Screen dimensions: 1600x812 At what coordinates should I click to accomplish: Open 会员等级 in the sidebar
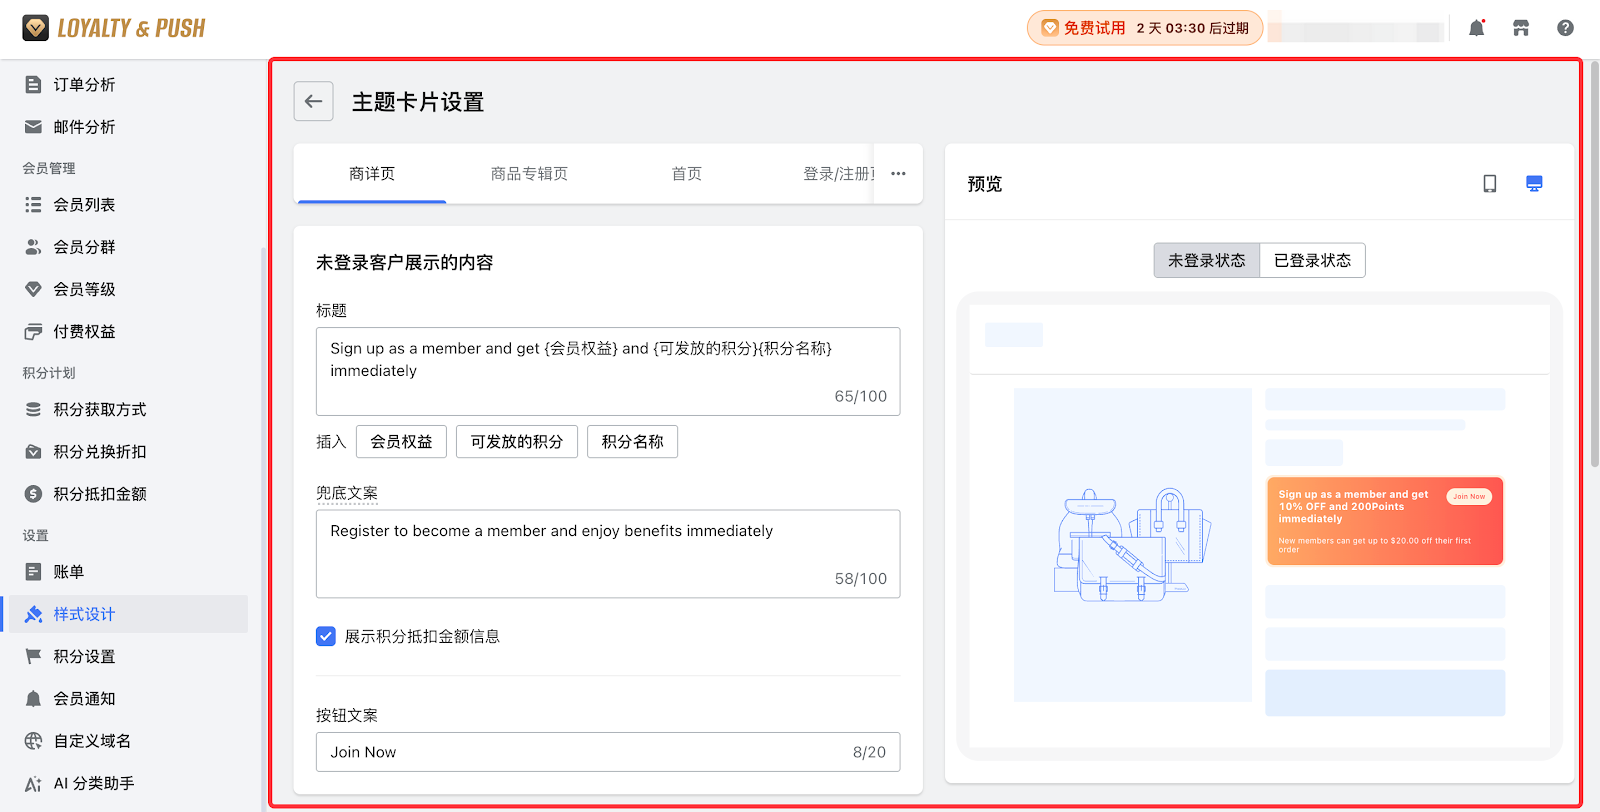coord(84,289)
